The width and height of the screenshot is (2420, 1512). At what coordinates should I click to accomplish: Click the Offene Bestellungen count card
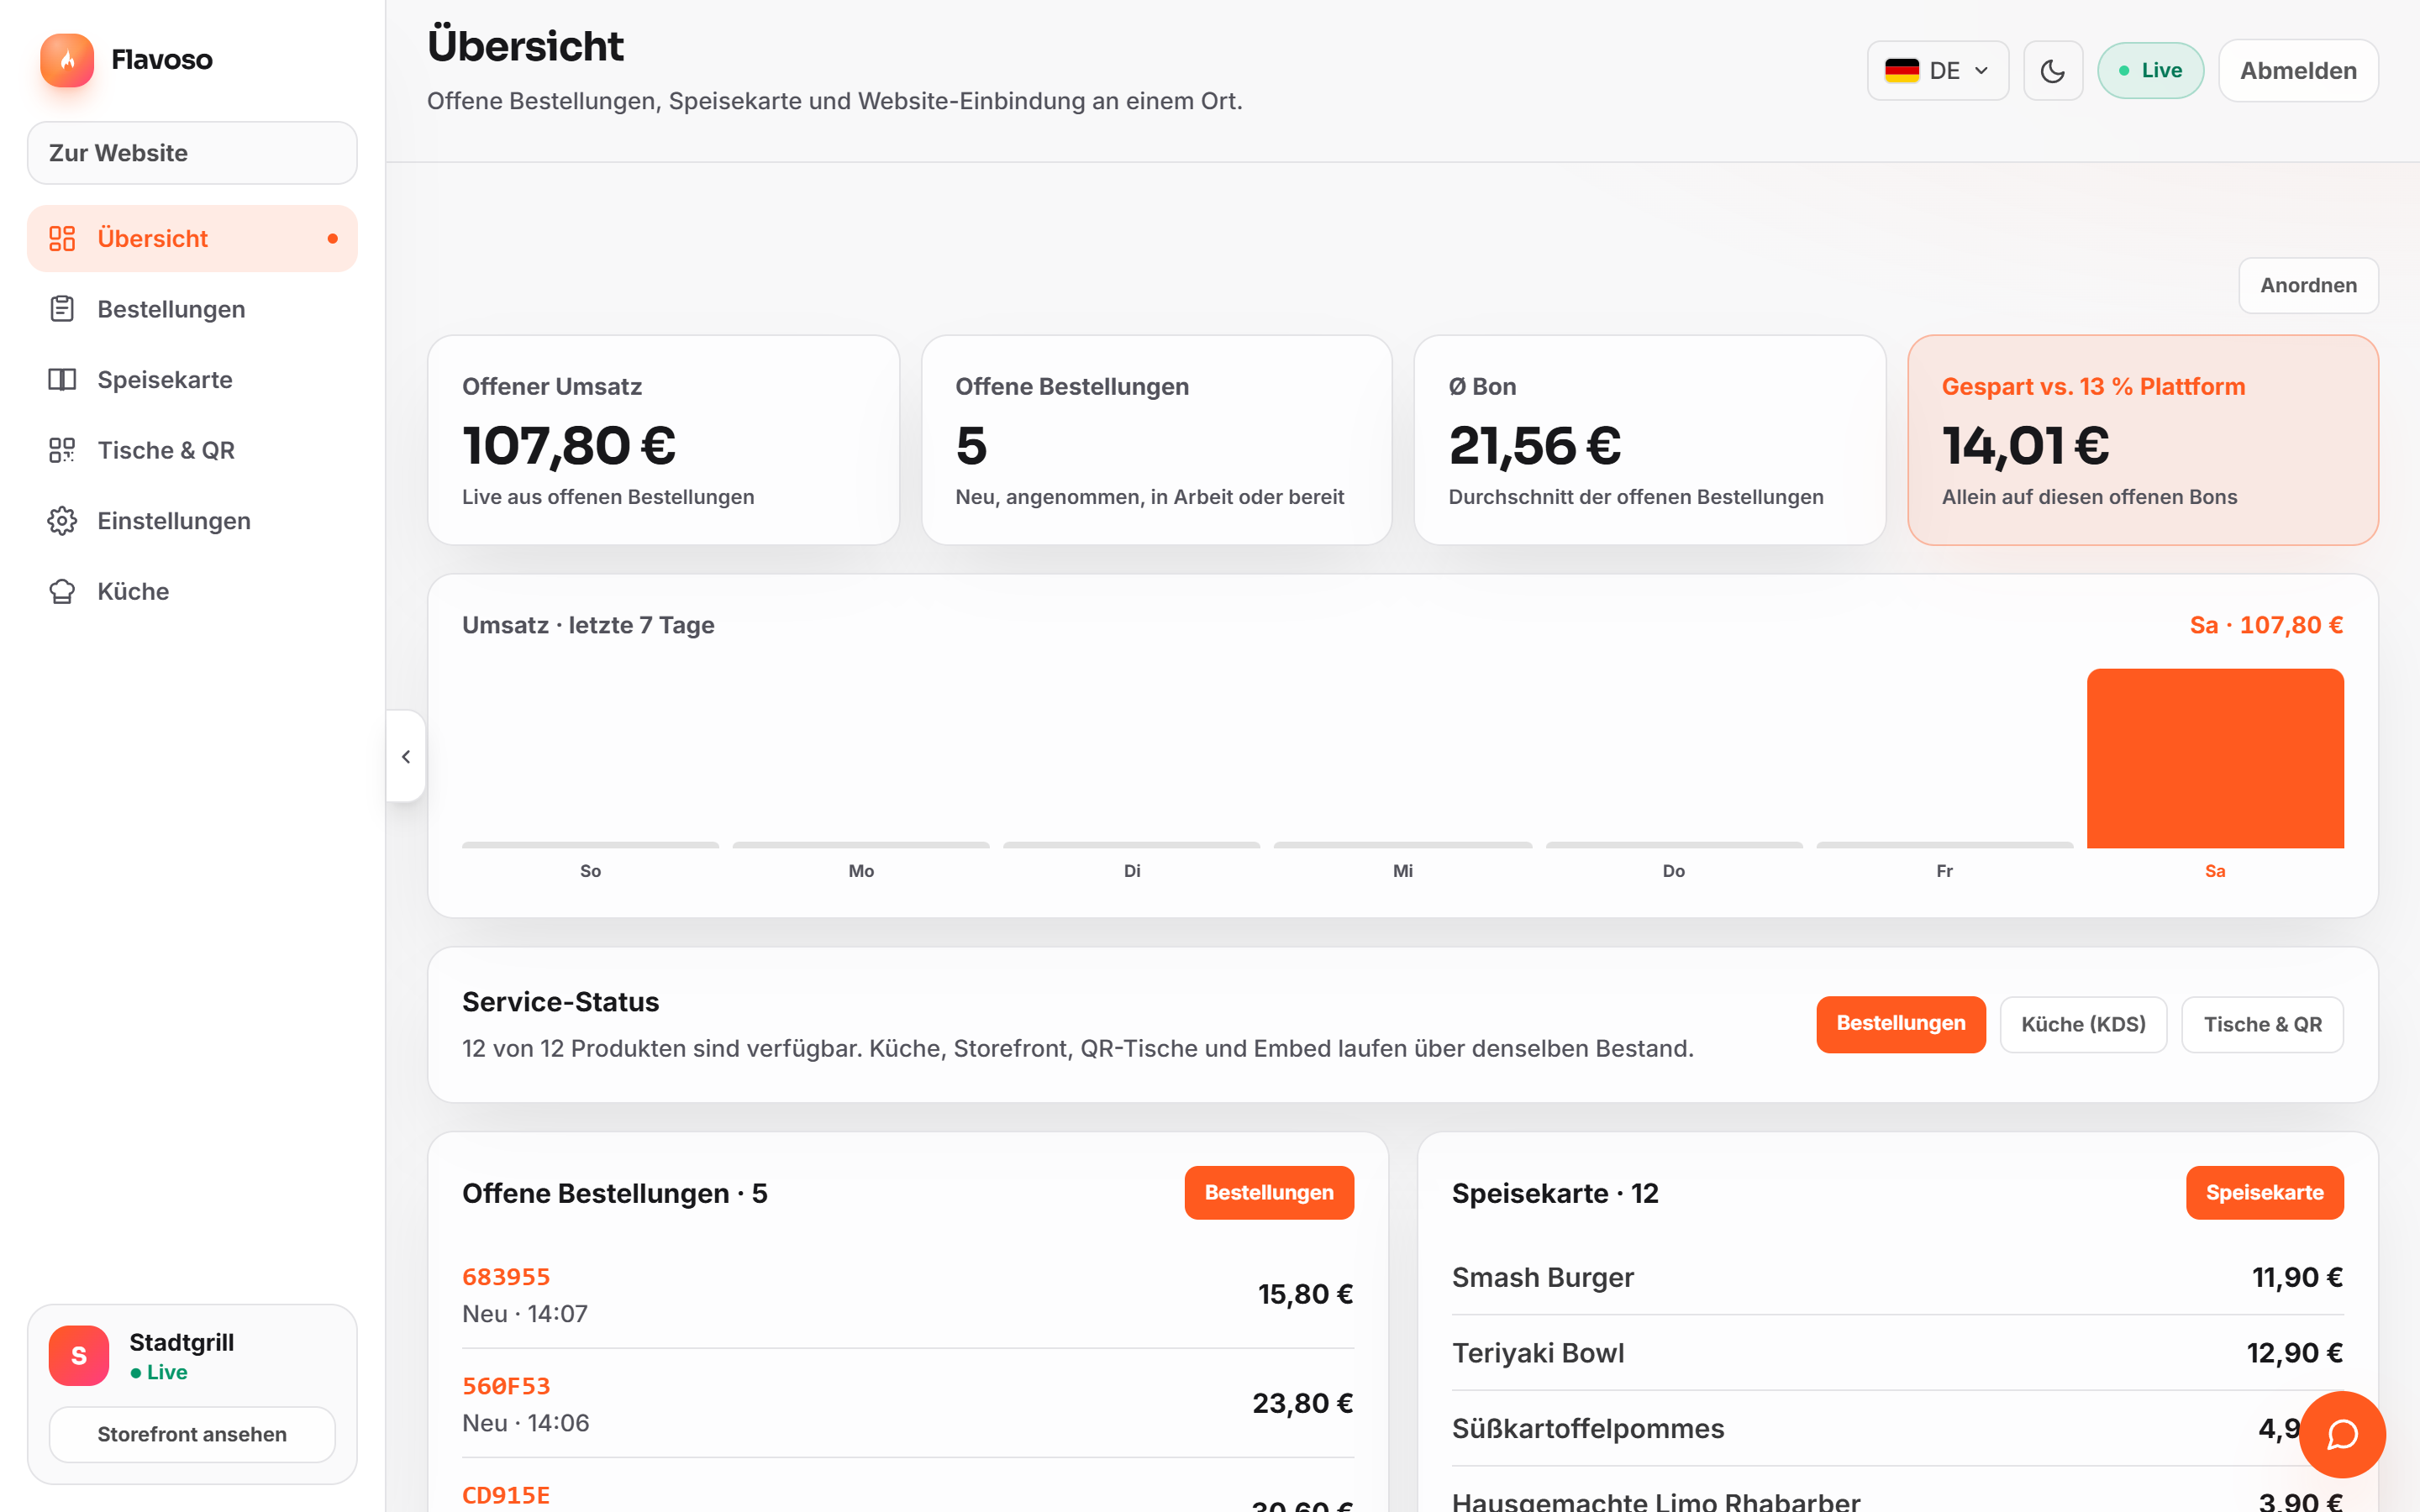[x=1157, y=440]
